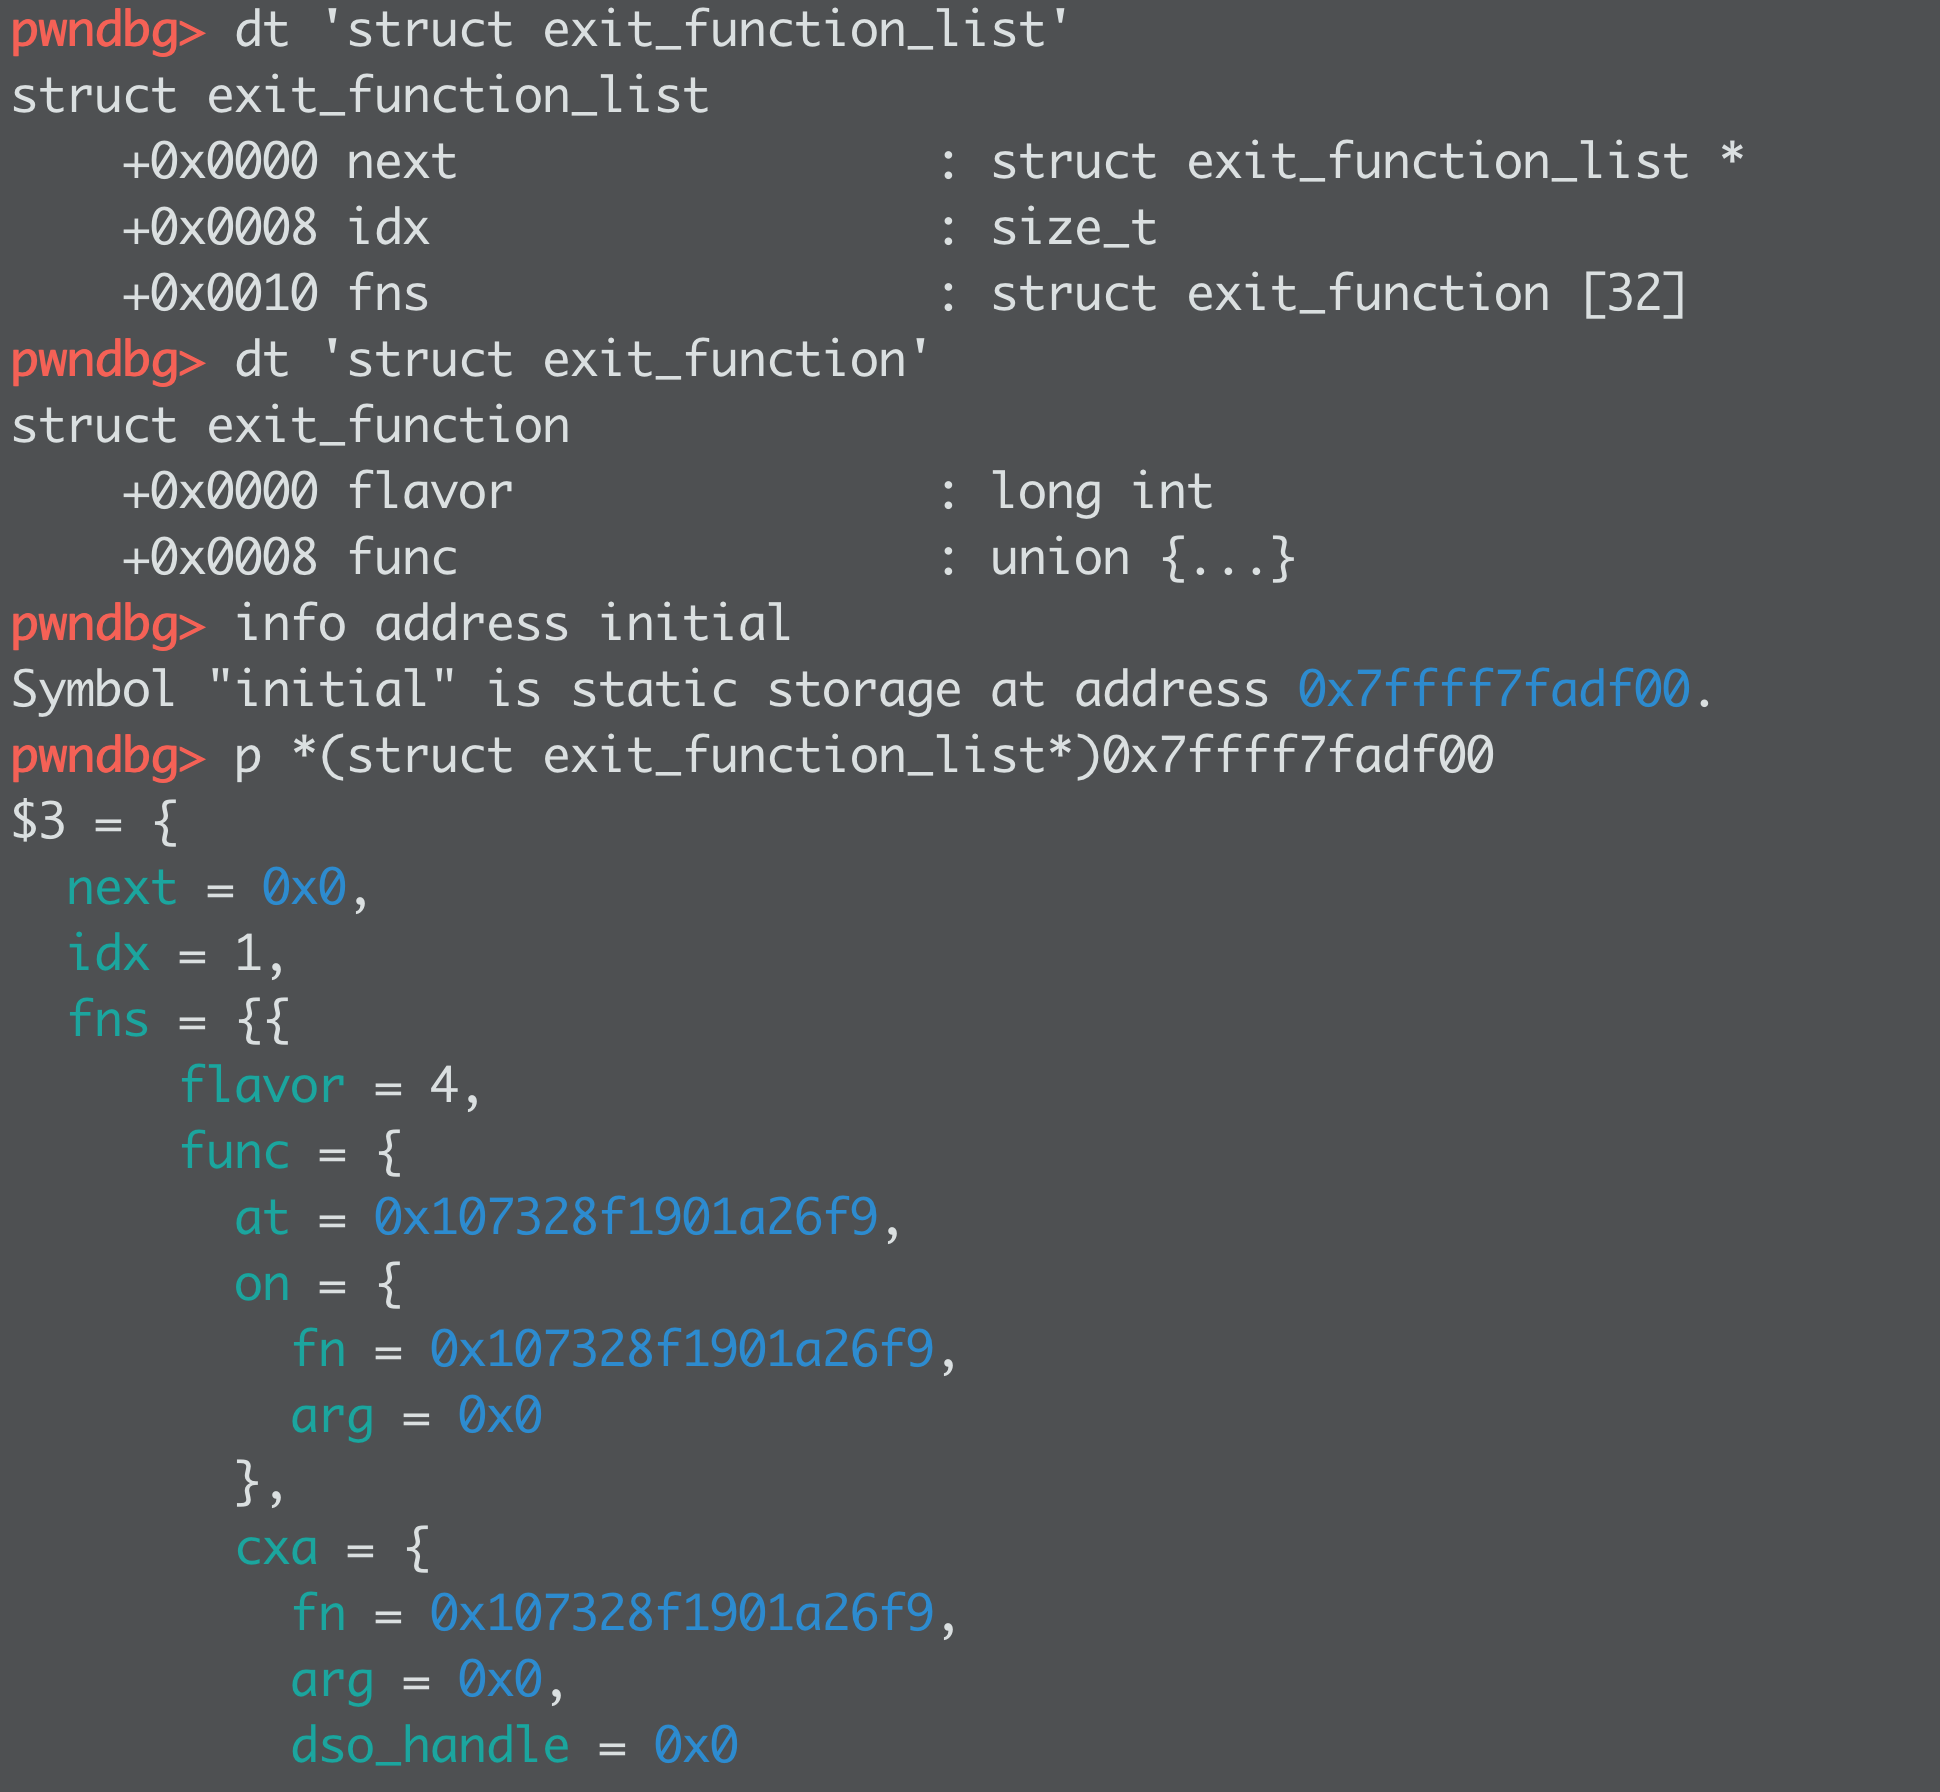Click the 'cxa' union member name
Viewport: 1940px width, 1792px height.
point(276,1548)
